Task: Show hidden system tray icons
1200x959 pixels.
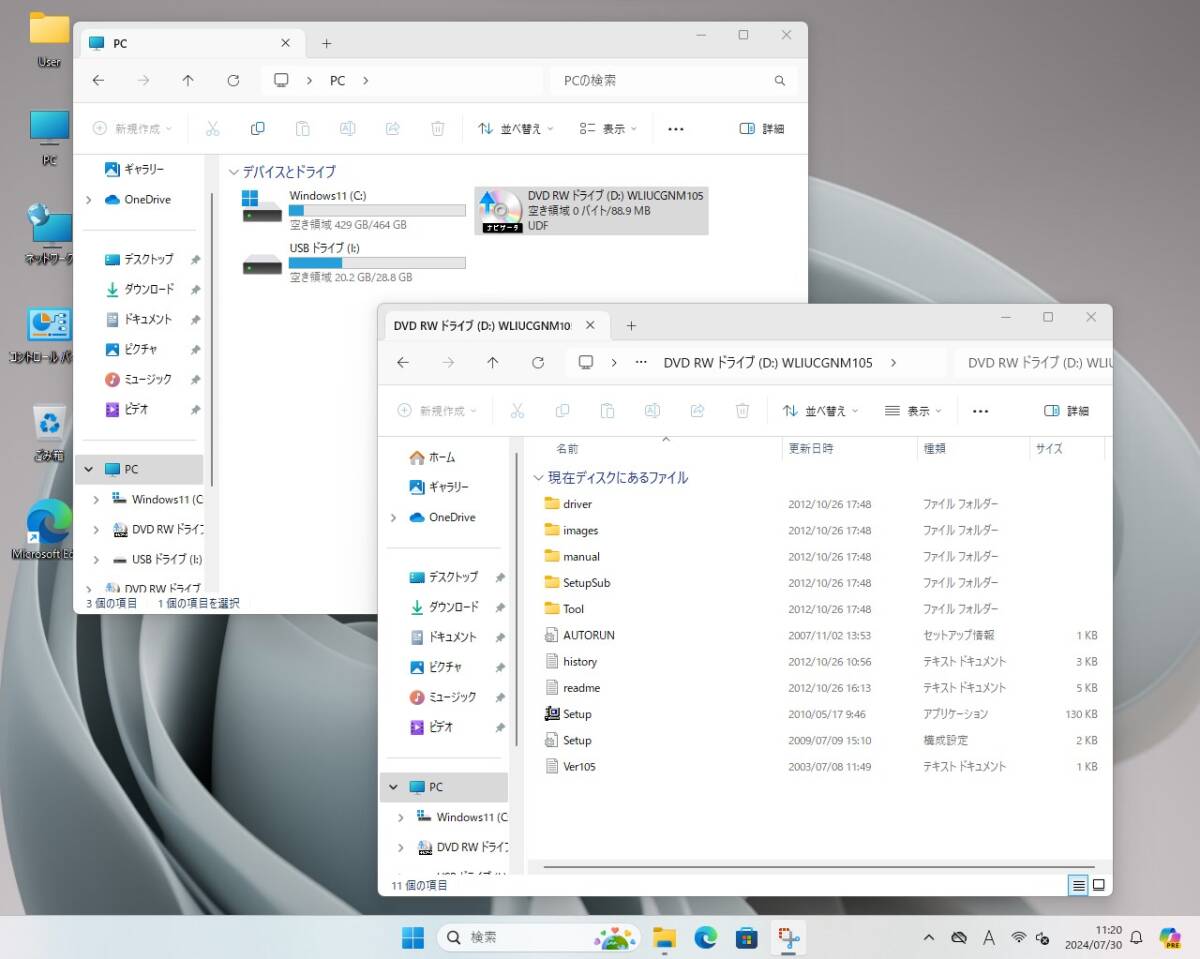Action: 929,938
